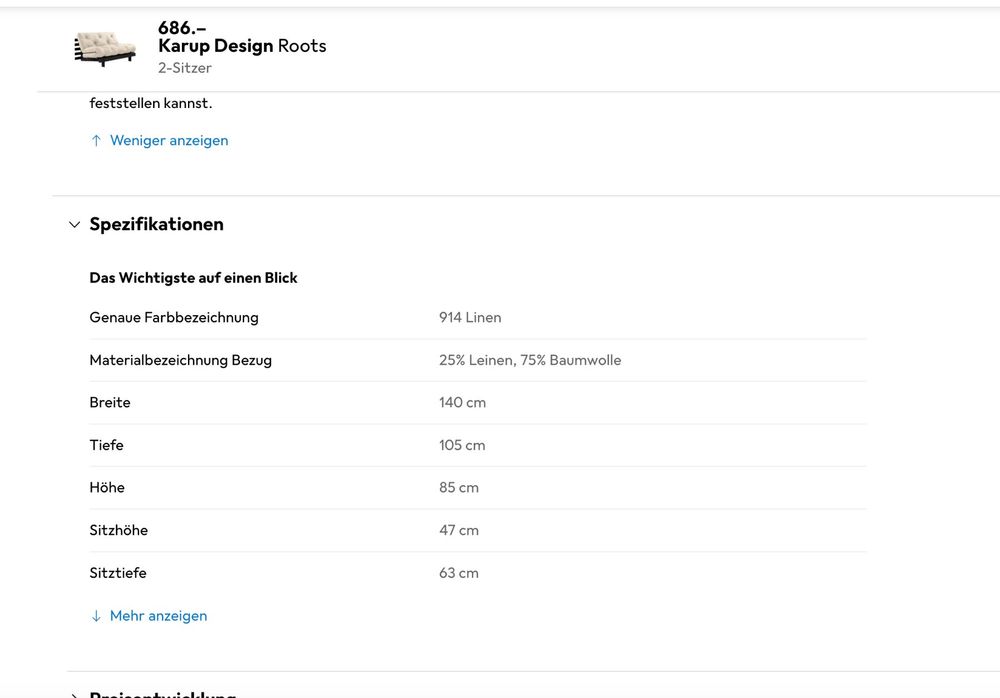Select the 'Genaue Farbbezeichnung' label
Viewport: 1000px width, 698px height.
tap(174, 317)
